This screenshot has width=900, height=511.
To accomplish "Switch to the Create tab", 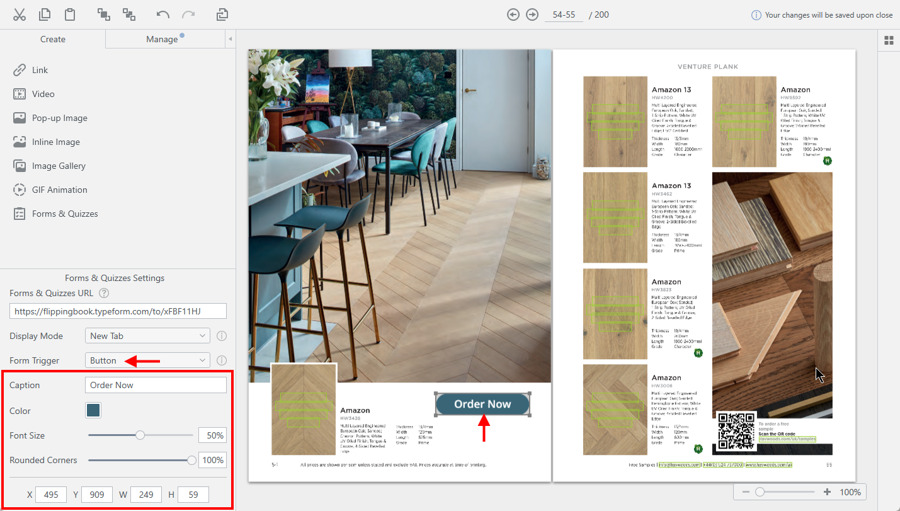I will 53,39.
